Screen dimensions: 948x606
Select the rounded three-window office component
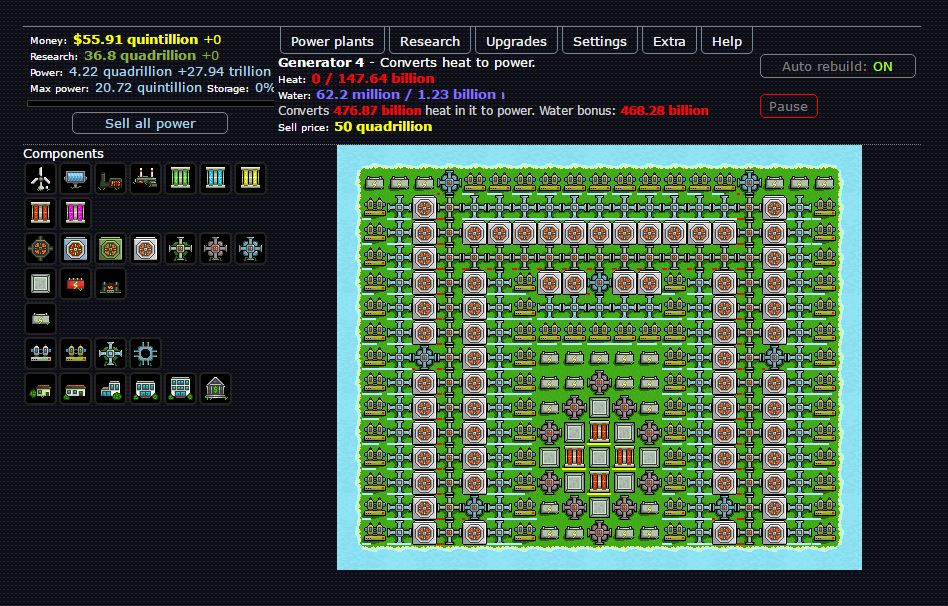pos(146,389)
